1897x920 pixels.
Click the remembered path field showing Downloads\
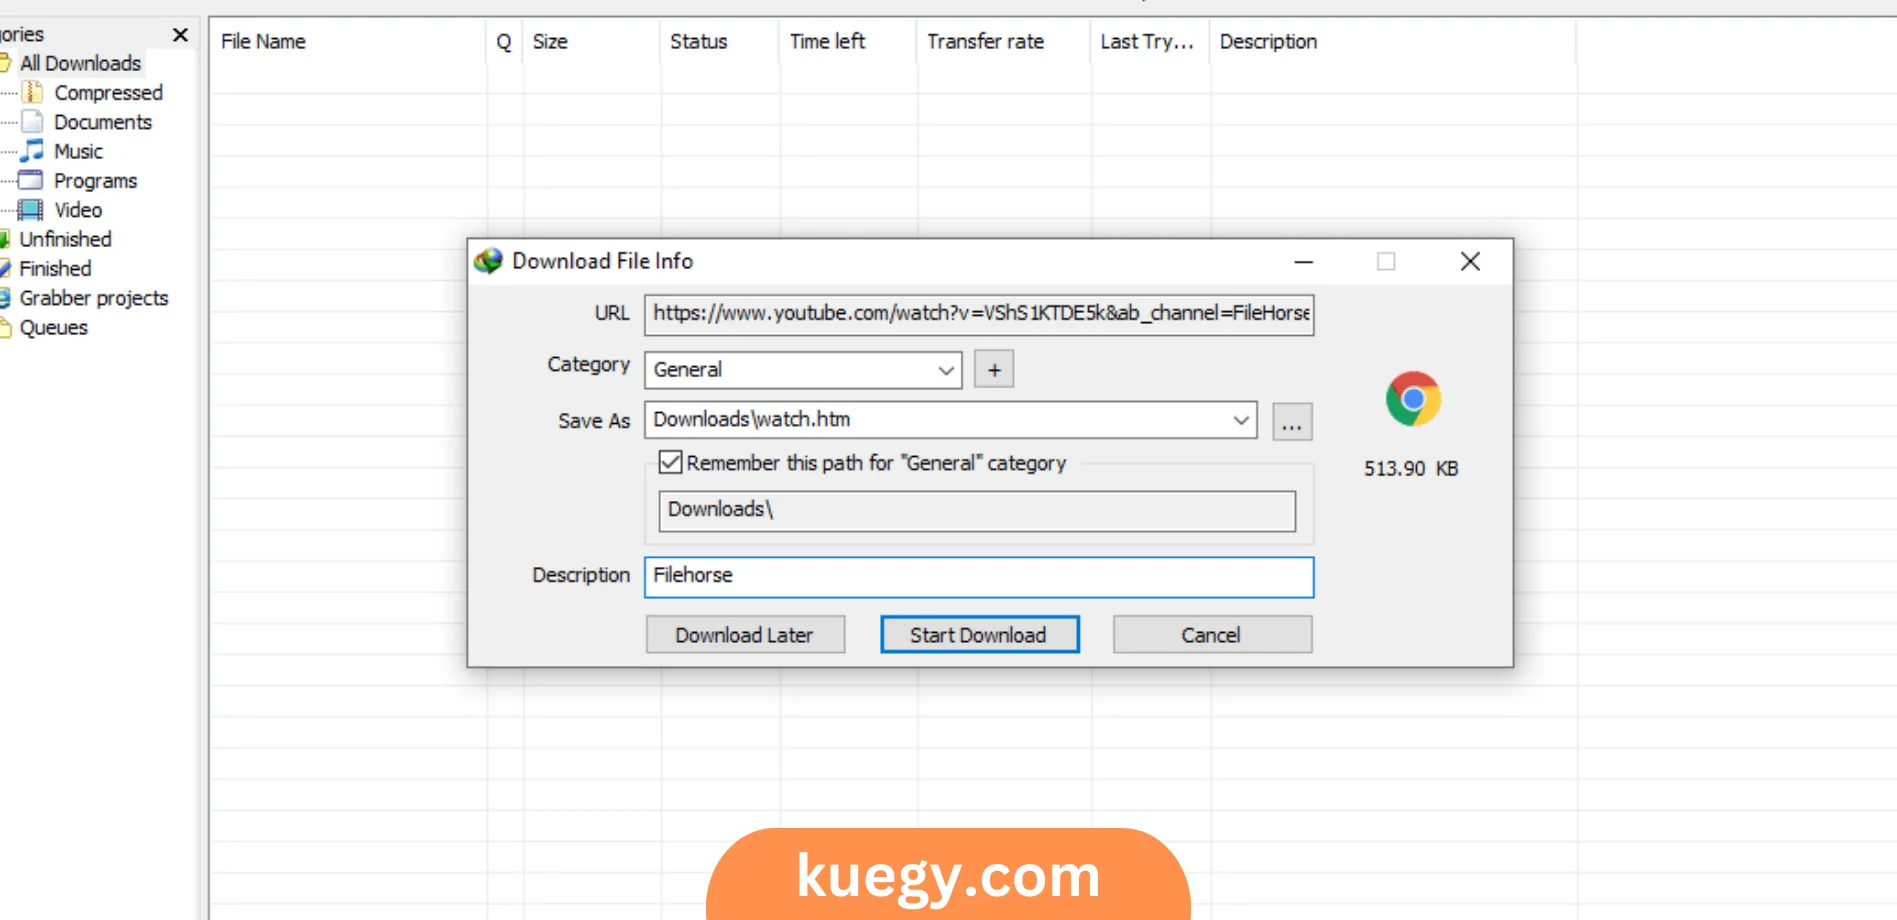pos(977,511)
